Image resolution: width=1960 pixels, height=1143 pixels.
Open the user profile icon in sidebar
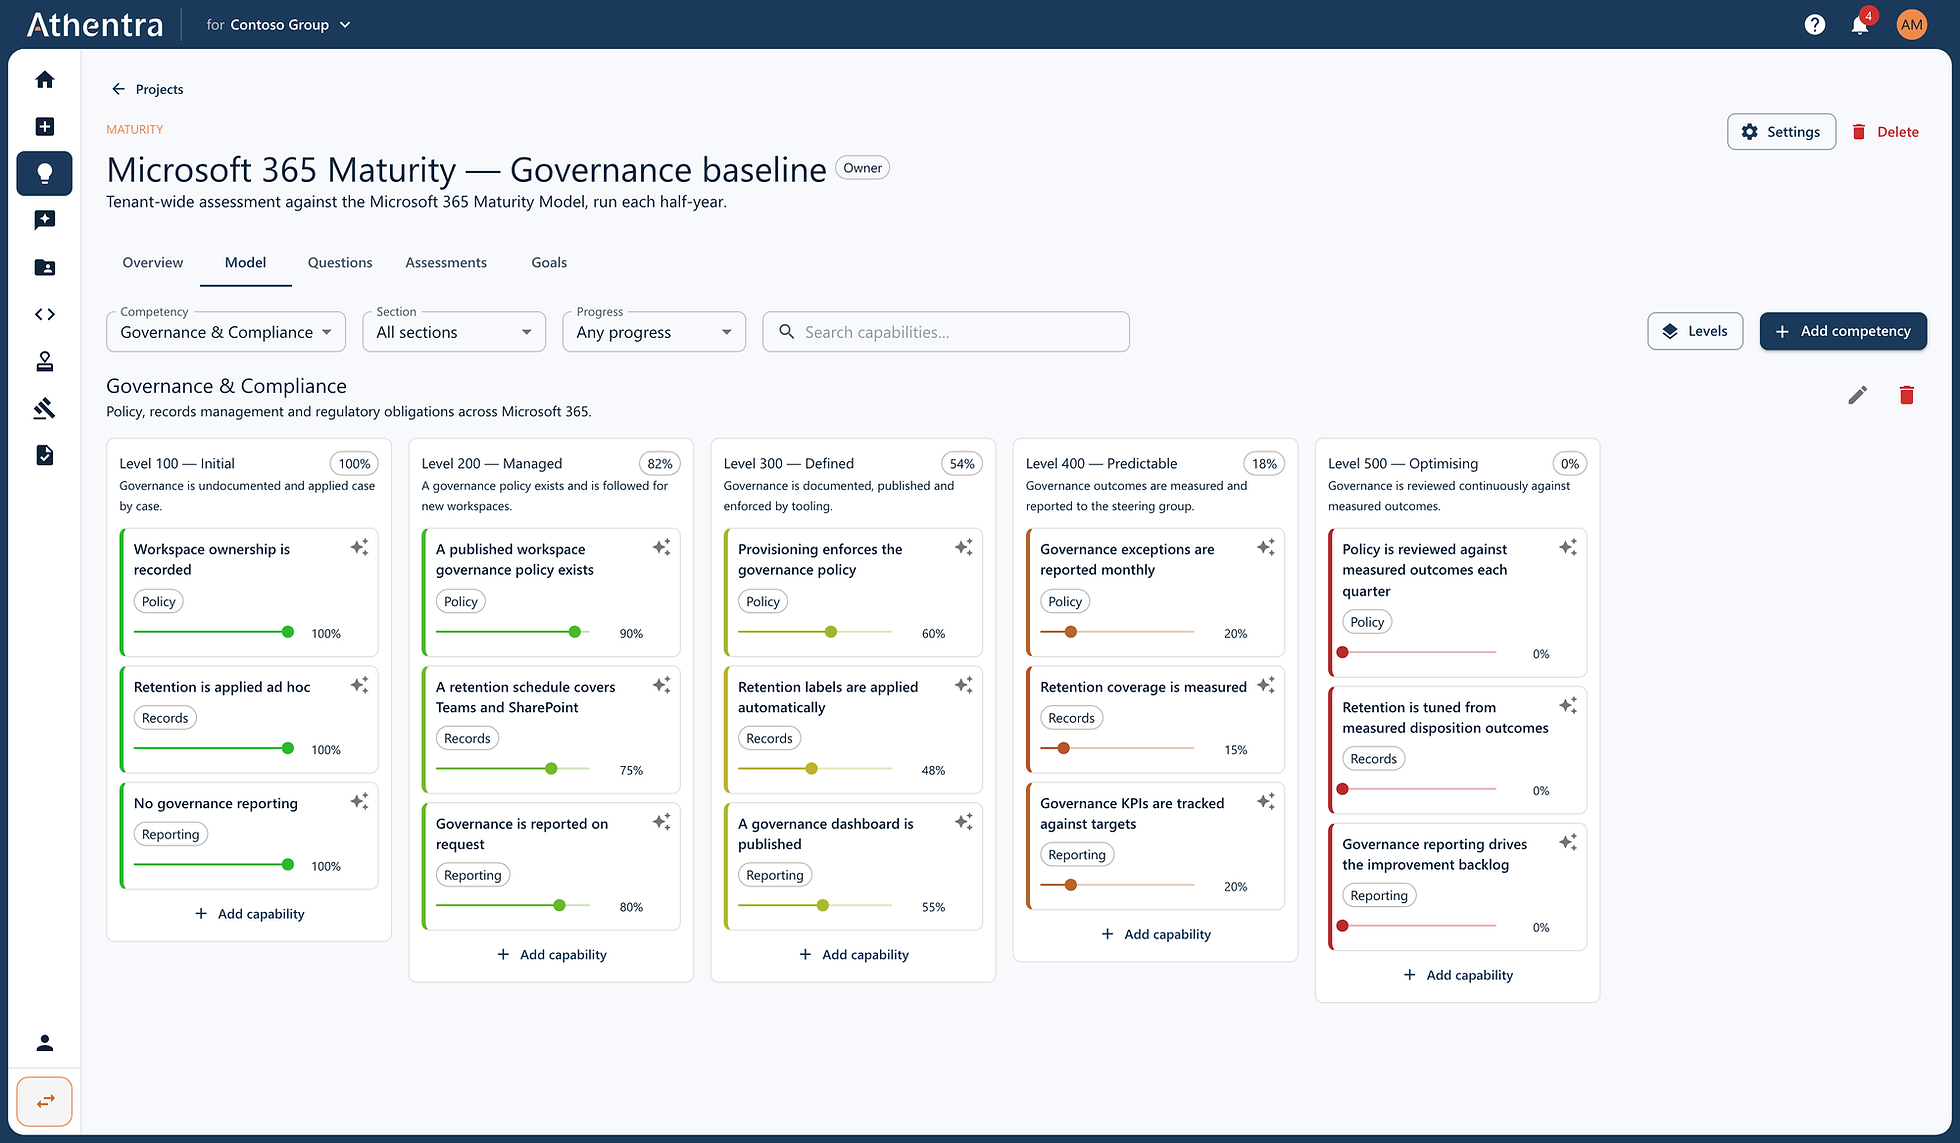pyautogui.click(x=45, y=1043)
